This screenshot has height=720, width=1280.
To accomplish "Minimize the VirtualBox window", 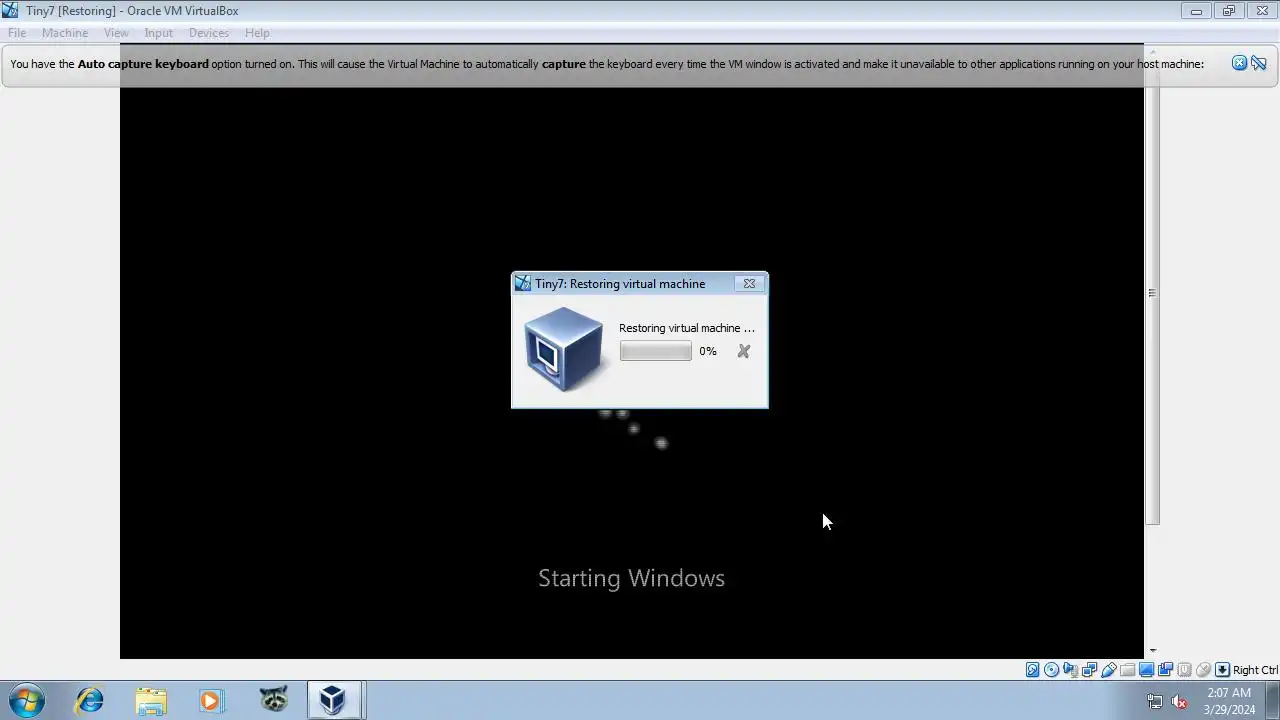I will coord(1196,11).
